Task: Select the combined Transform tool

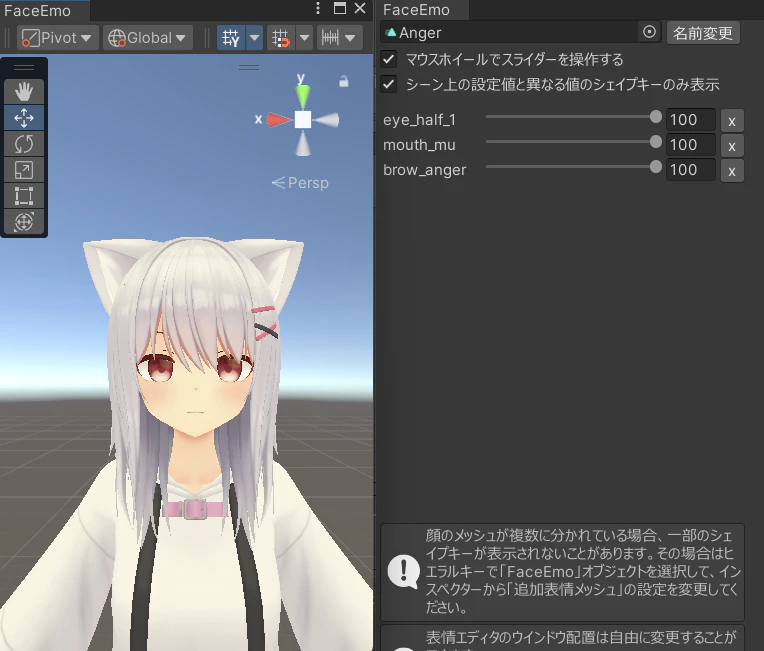Action: pyautogui.click(x=24, y=222)
